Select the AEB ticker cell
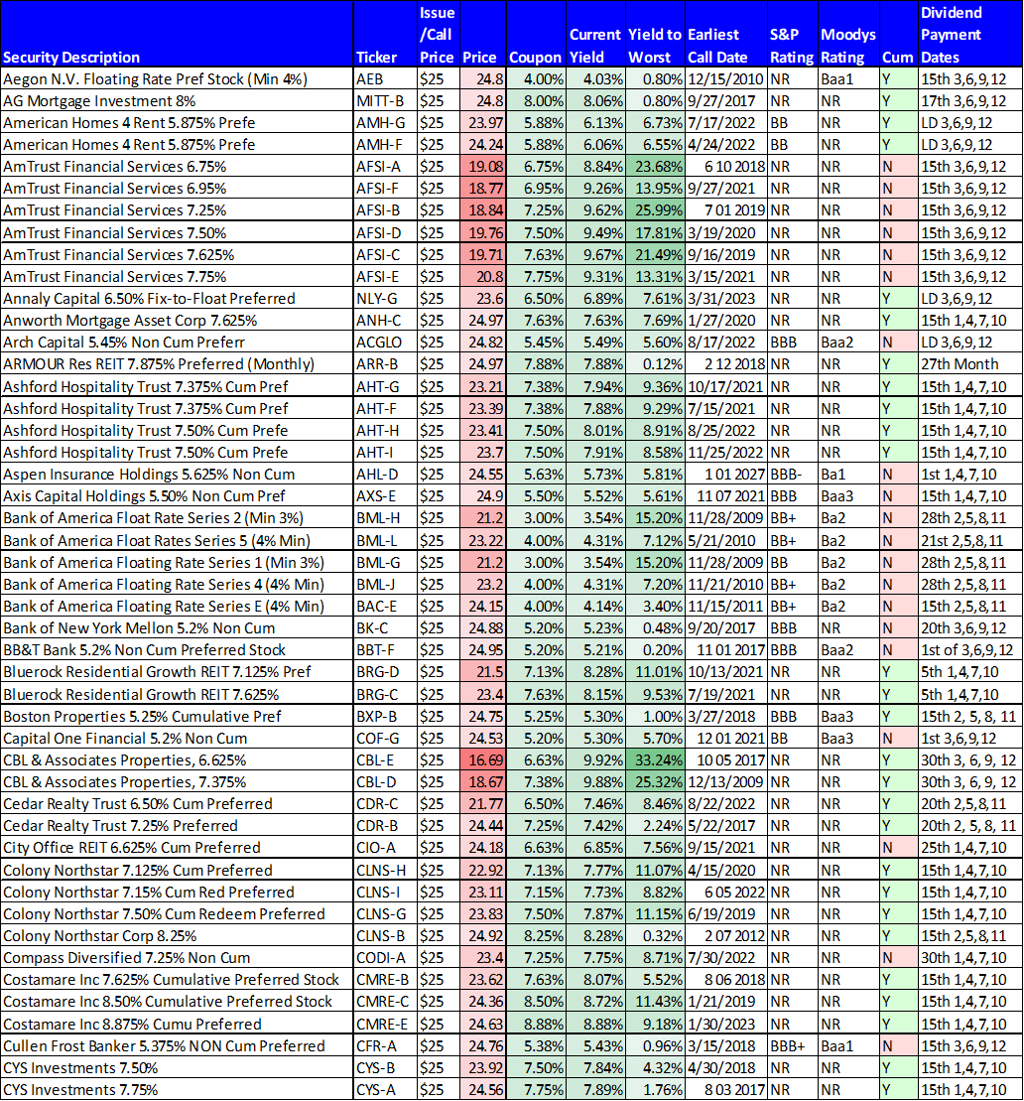Viewport: 1024px width, 1101px height. pyautogui.click(x=385, y=79)
